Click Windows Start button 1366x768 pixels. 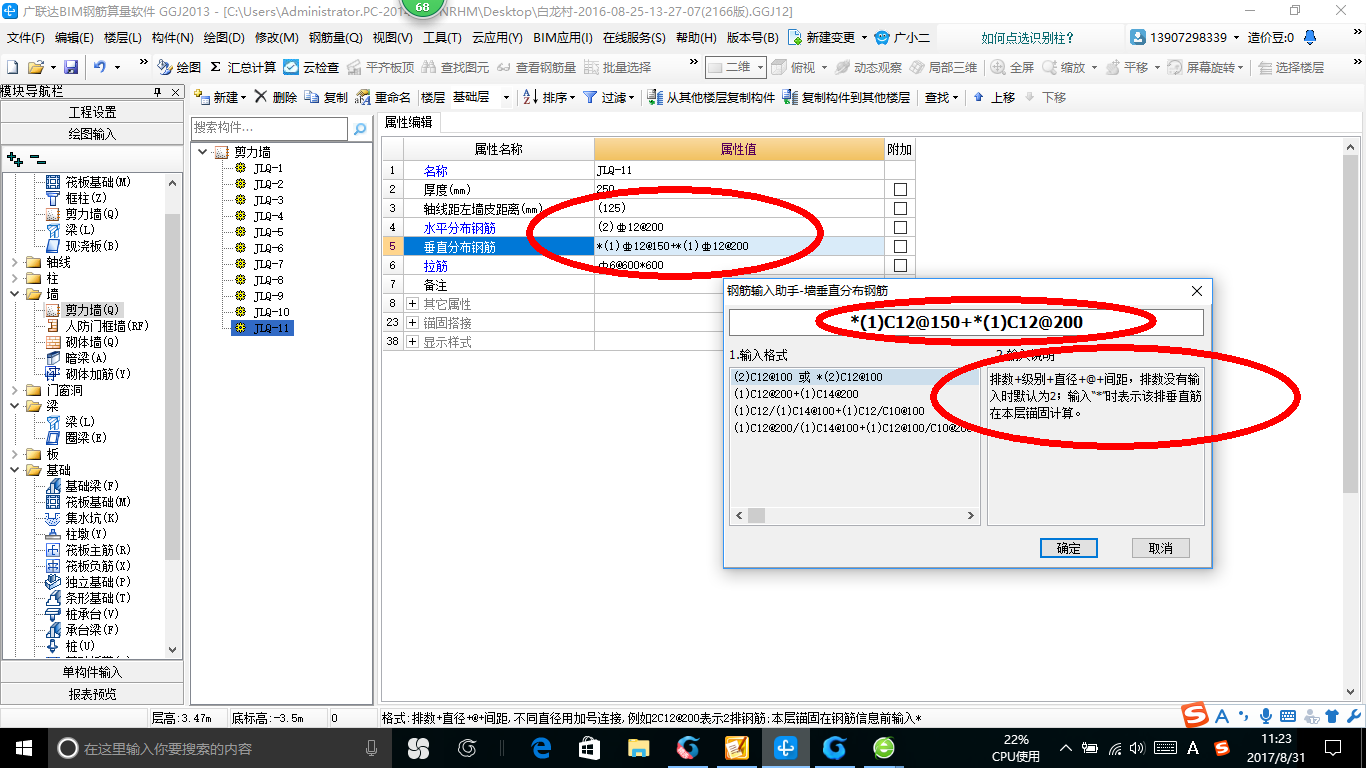coord(23,748)
